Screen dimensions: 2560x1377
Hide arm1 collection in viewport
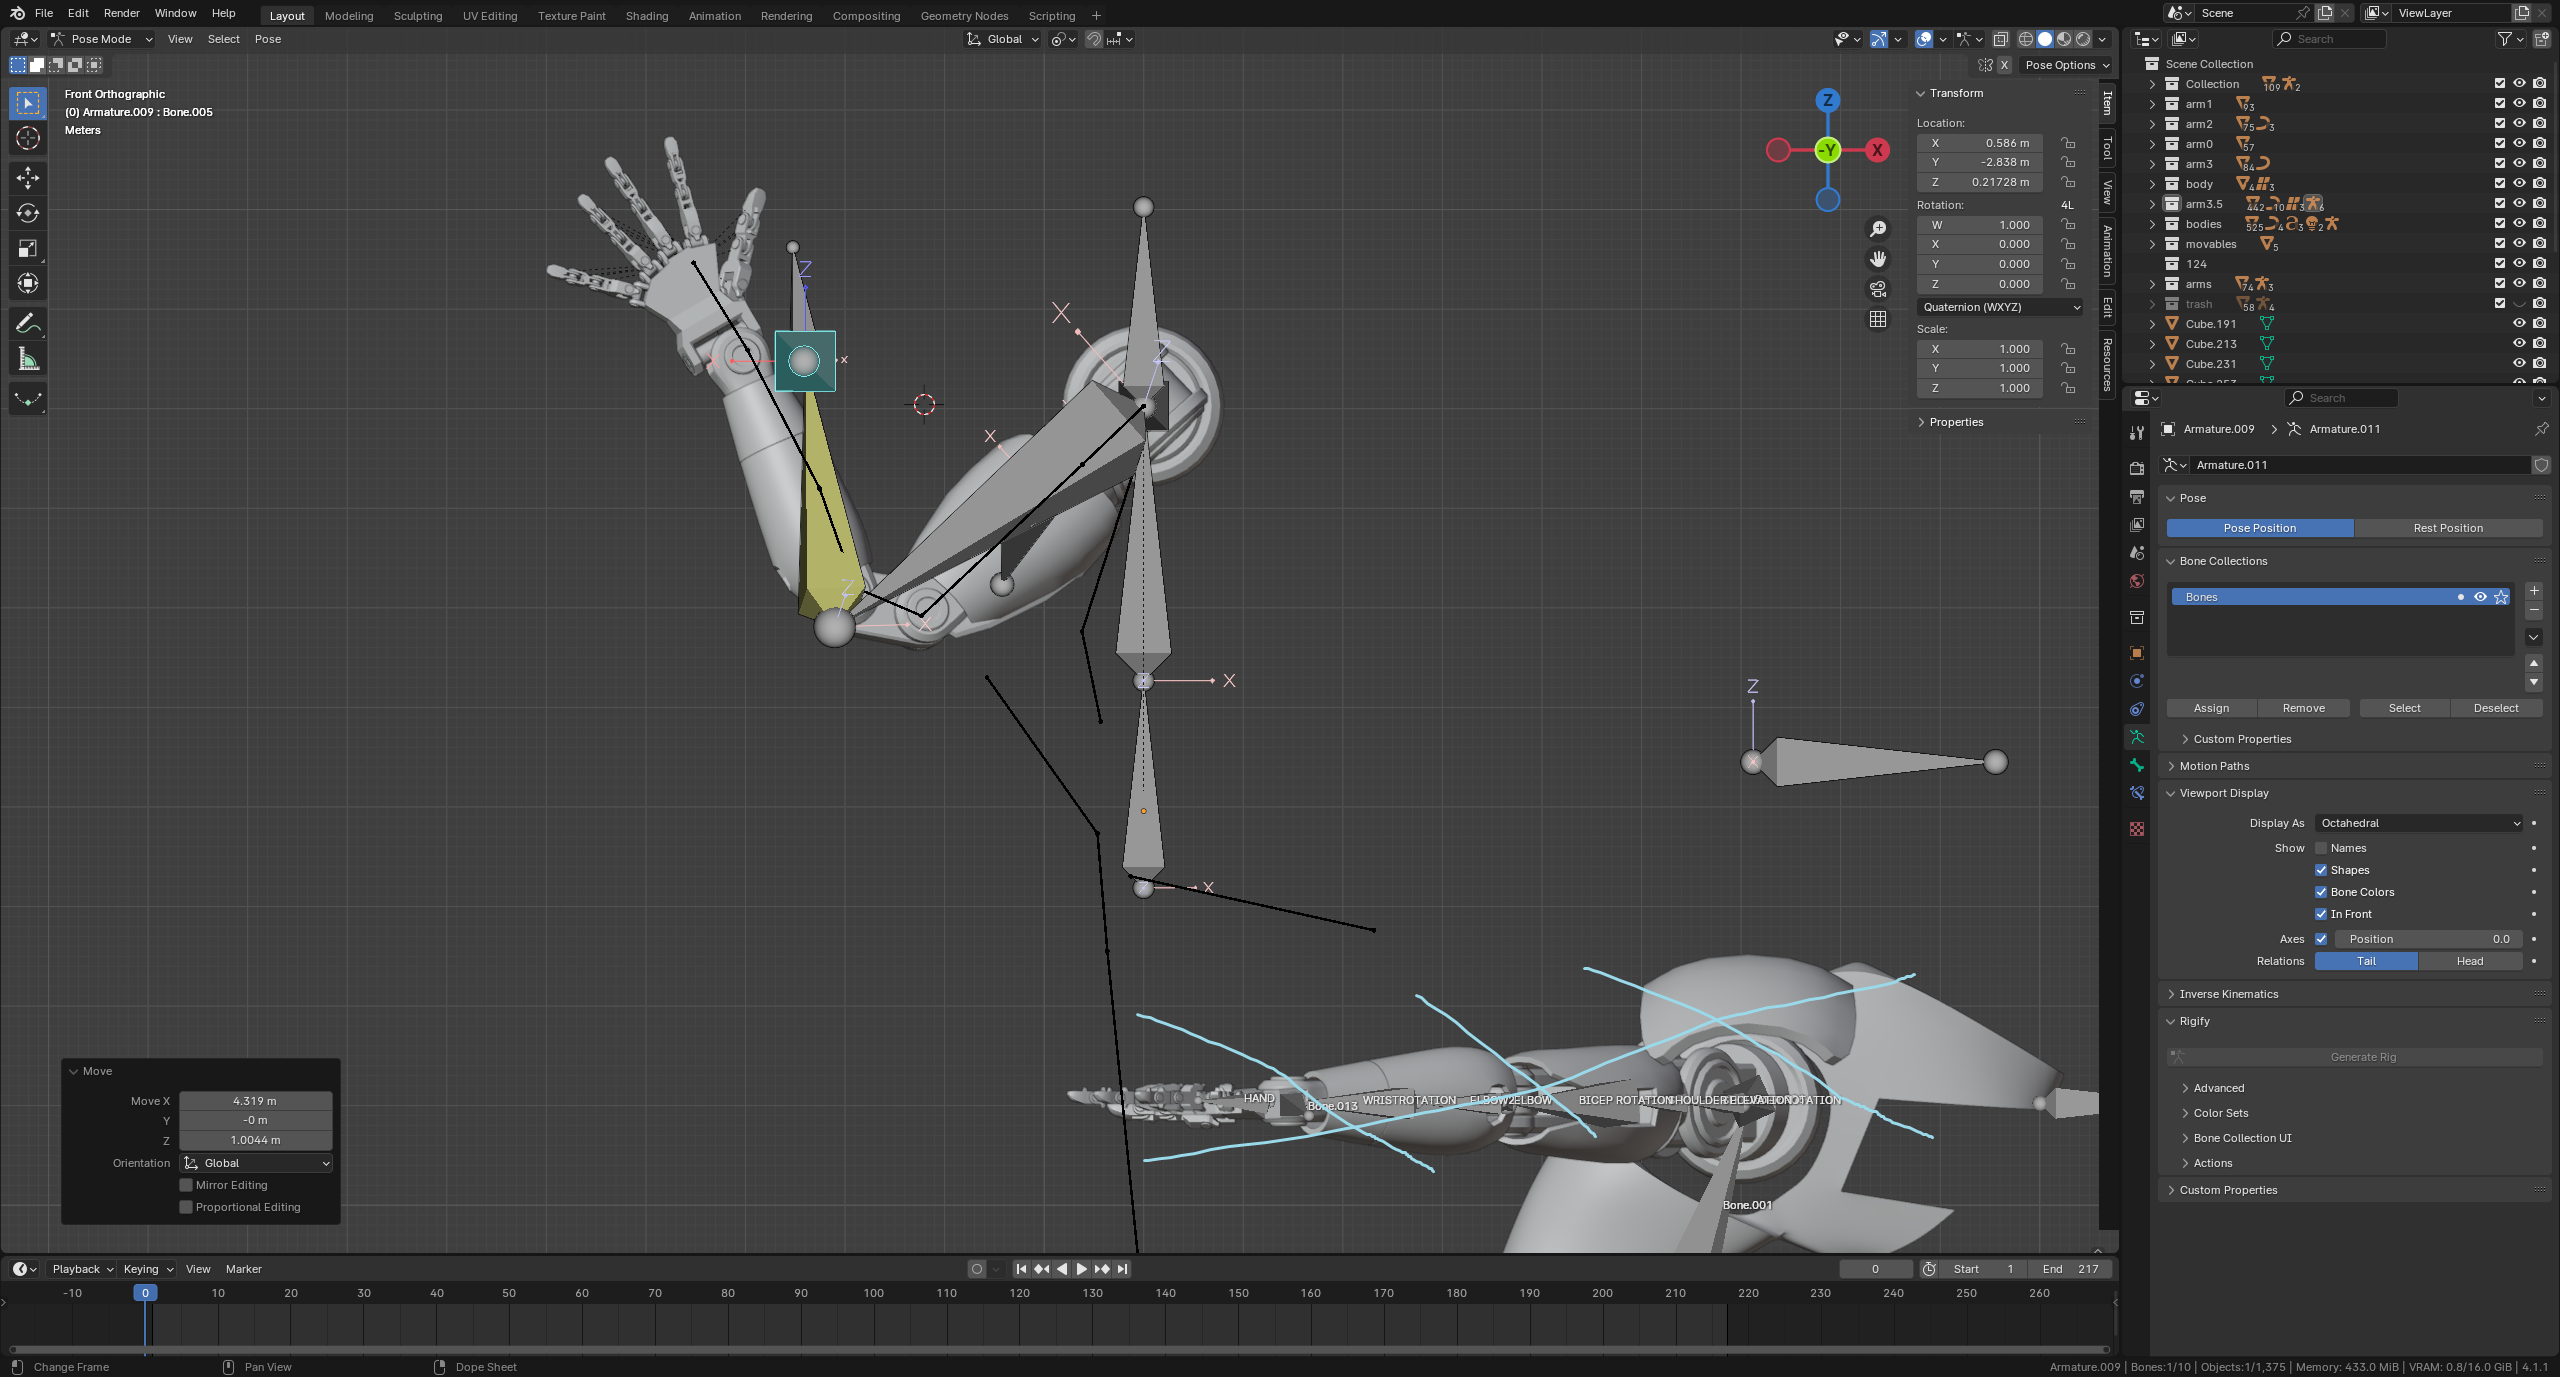[x=2519, y=104]
